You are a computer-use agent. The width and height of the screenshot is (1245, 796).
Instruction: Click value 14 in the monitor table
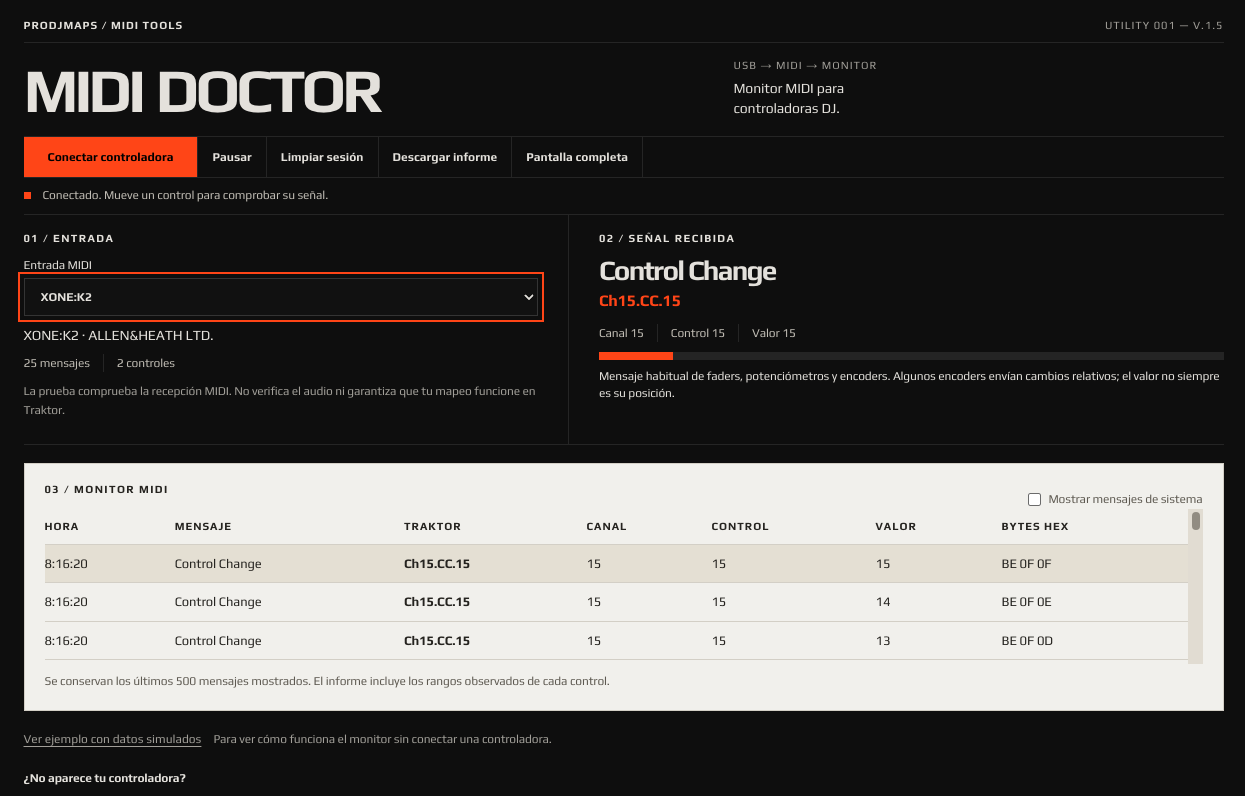coord(883,602)
